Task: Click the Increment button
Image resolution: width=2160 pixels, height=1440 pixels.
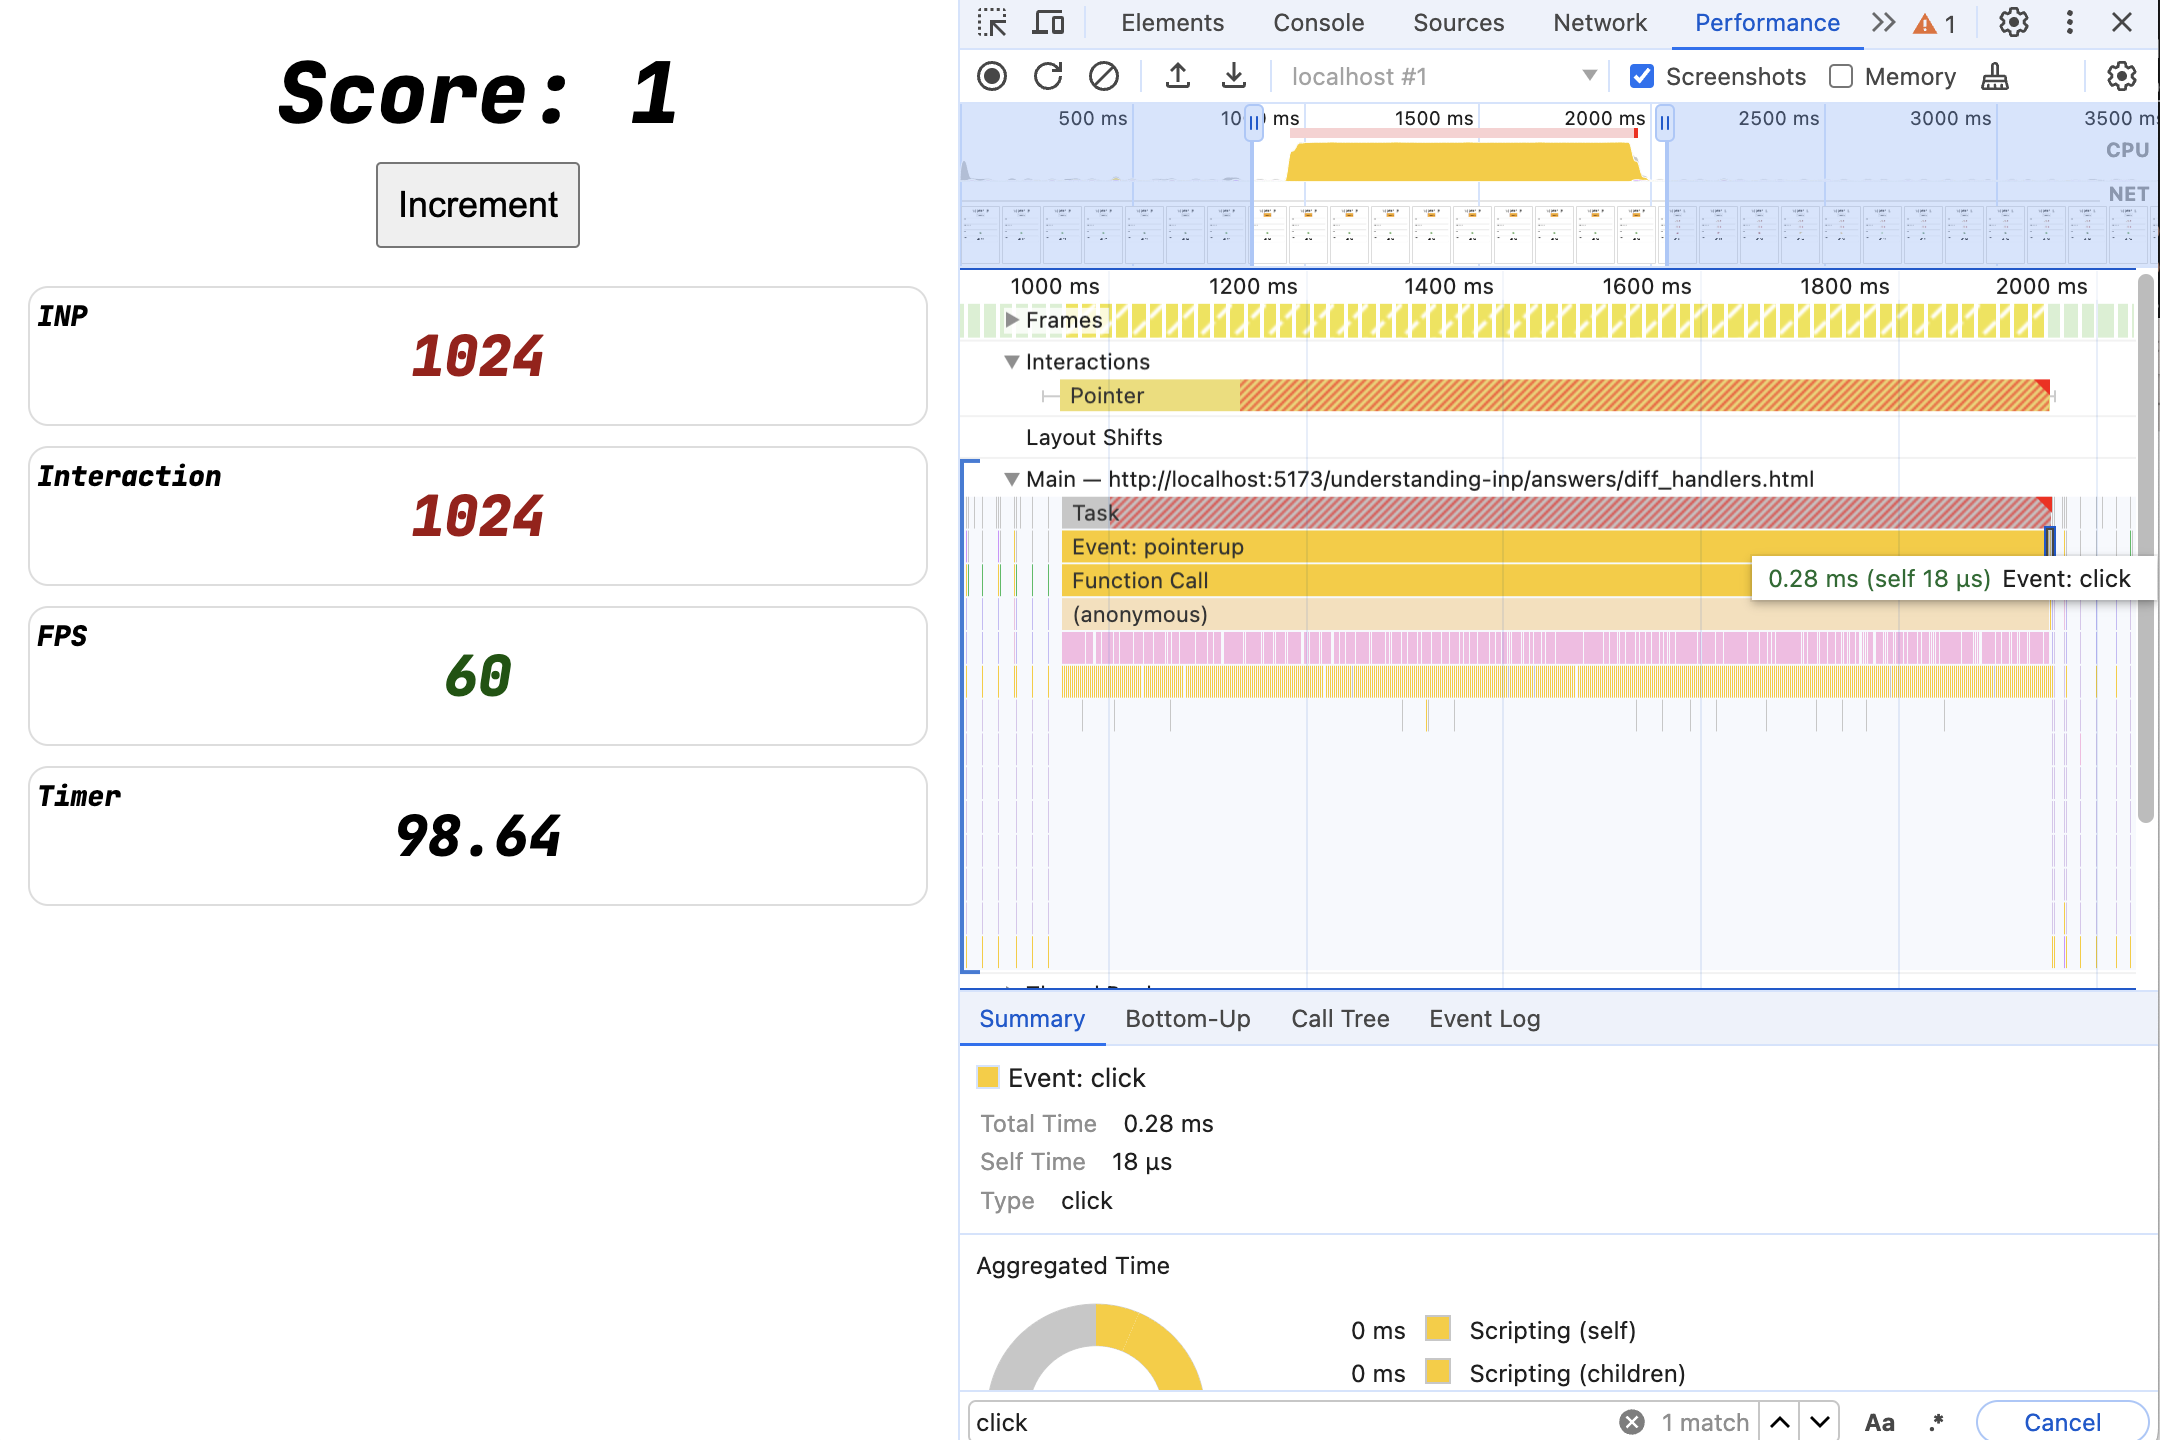Action: pyautogui.click(x=477, y=204)
